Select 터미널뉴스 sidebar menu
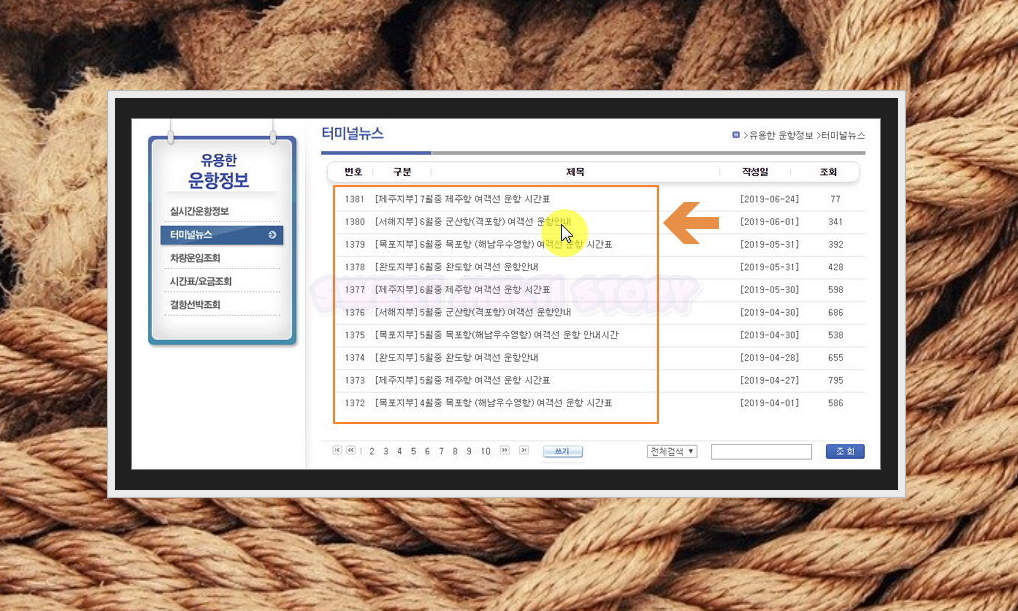Screen dimensions: 1018x611 [221, 235]
